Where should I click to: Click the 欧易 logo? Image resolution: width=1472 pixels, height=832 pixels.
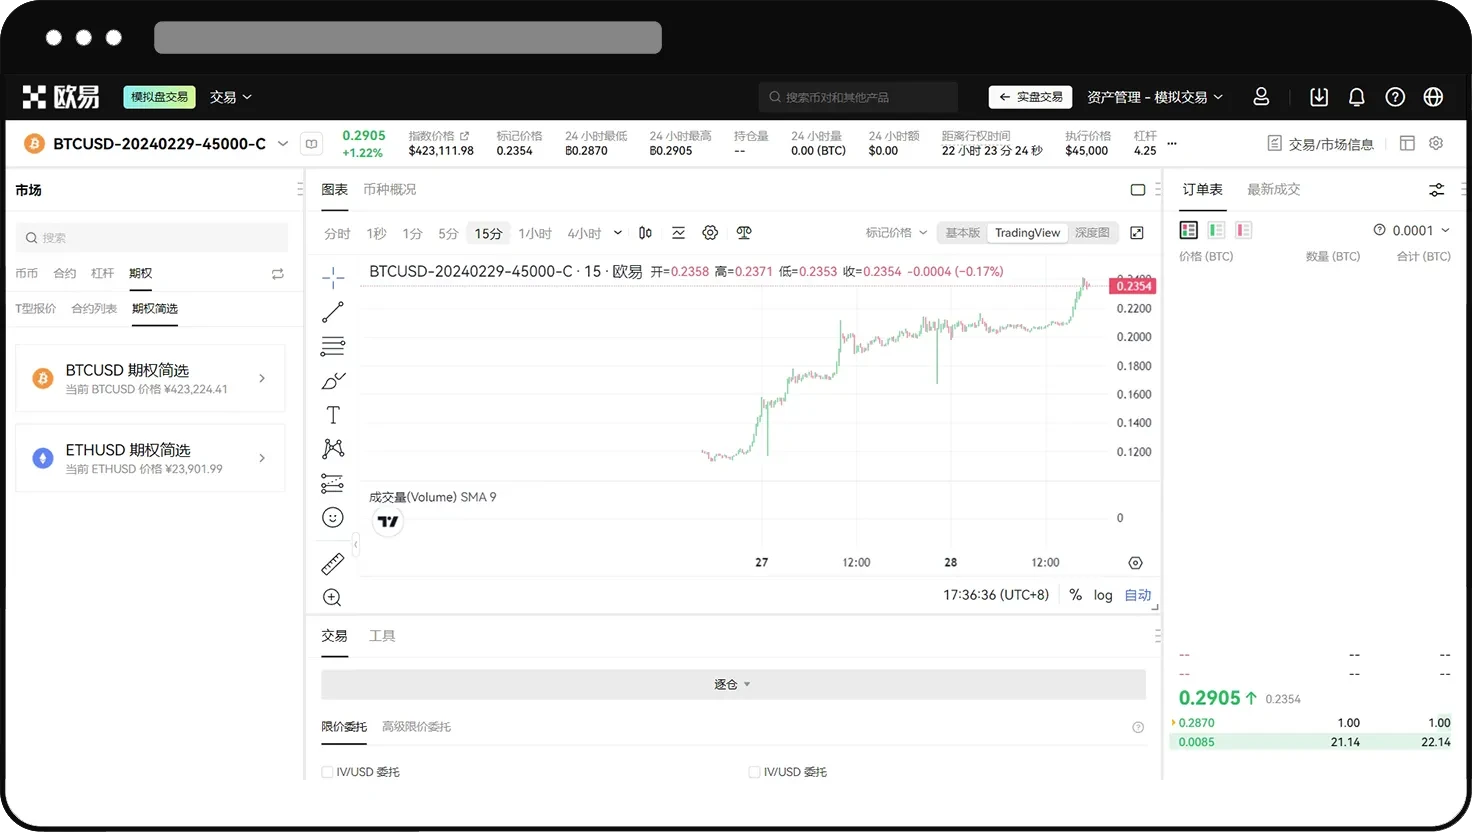tap(61, 97)
